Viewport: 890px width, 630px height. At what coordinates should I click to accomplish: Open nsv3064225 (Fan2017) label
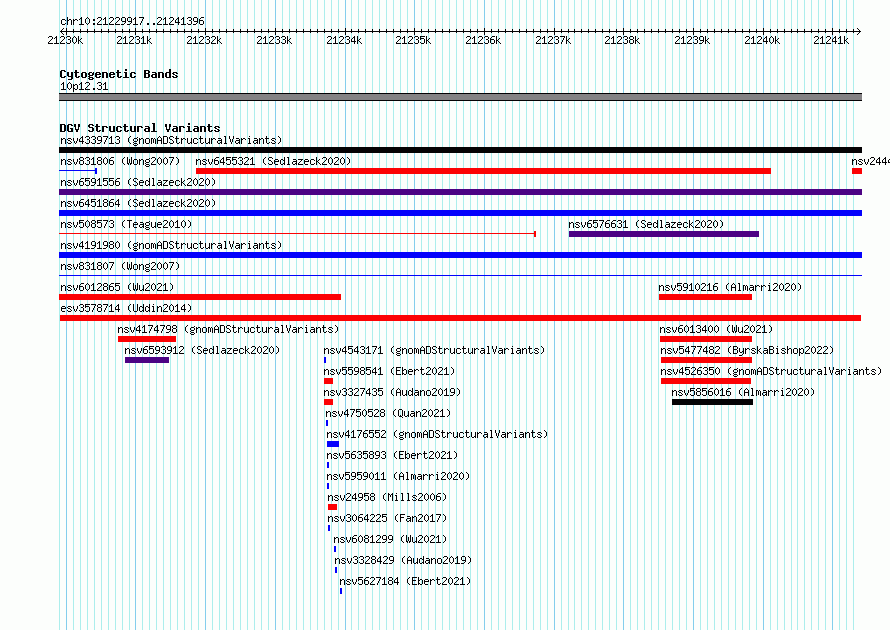pyautogui.click(x=387, y=518)
